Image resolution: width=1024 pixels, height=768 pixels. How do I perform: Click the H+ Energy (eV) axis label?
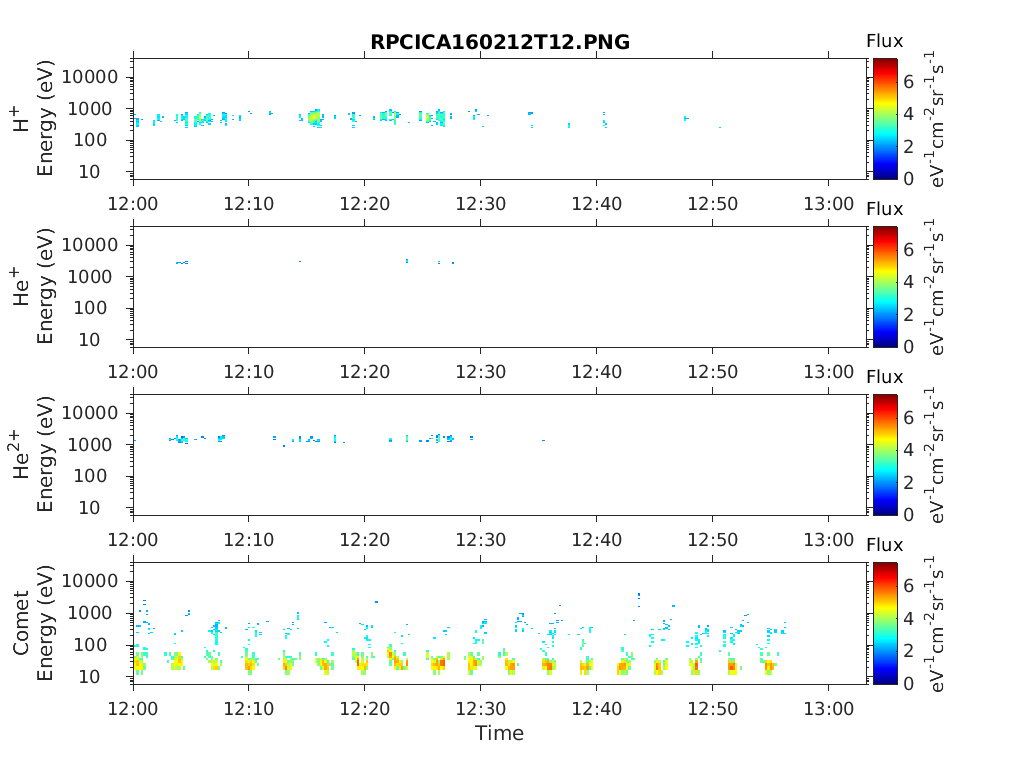coord(44,118)
